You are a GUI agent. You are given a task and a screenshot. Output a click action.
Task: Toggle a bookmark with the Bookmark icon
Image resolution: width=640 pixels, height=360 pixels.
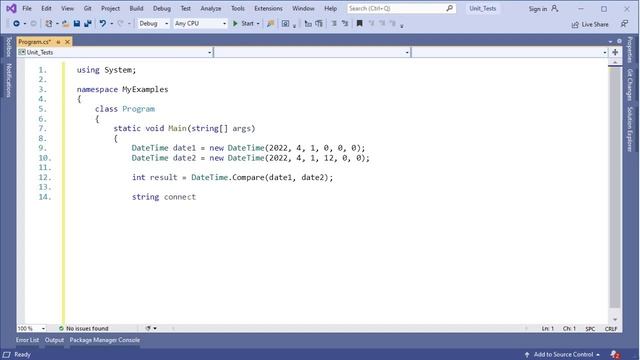pos(360,24)
